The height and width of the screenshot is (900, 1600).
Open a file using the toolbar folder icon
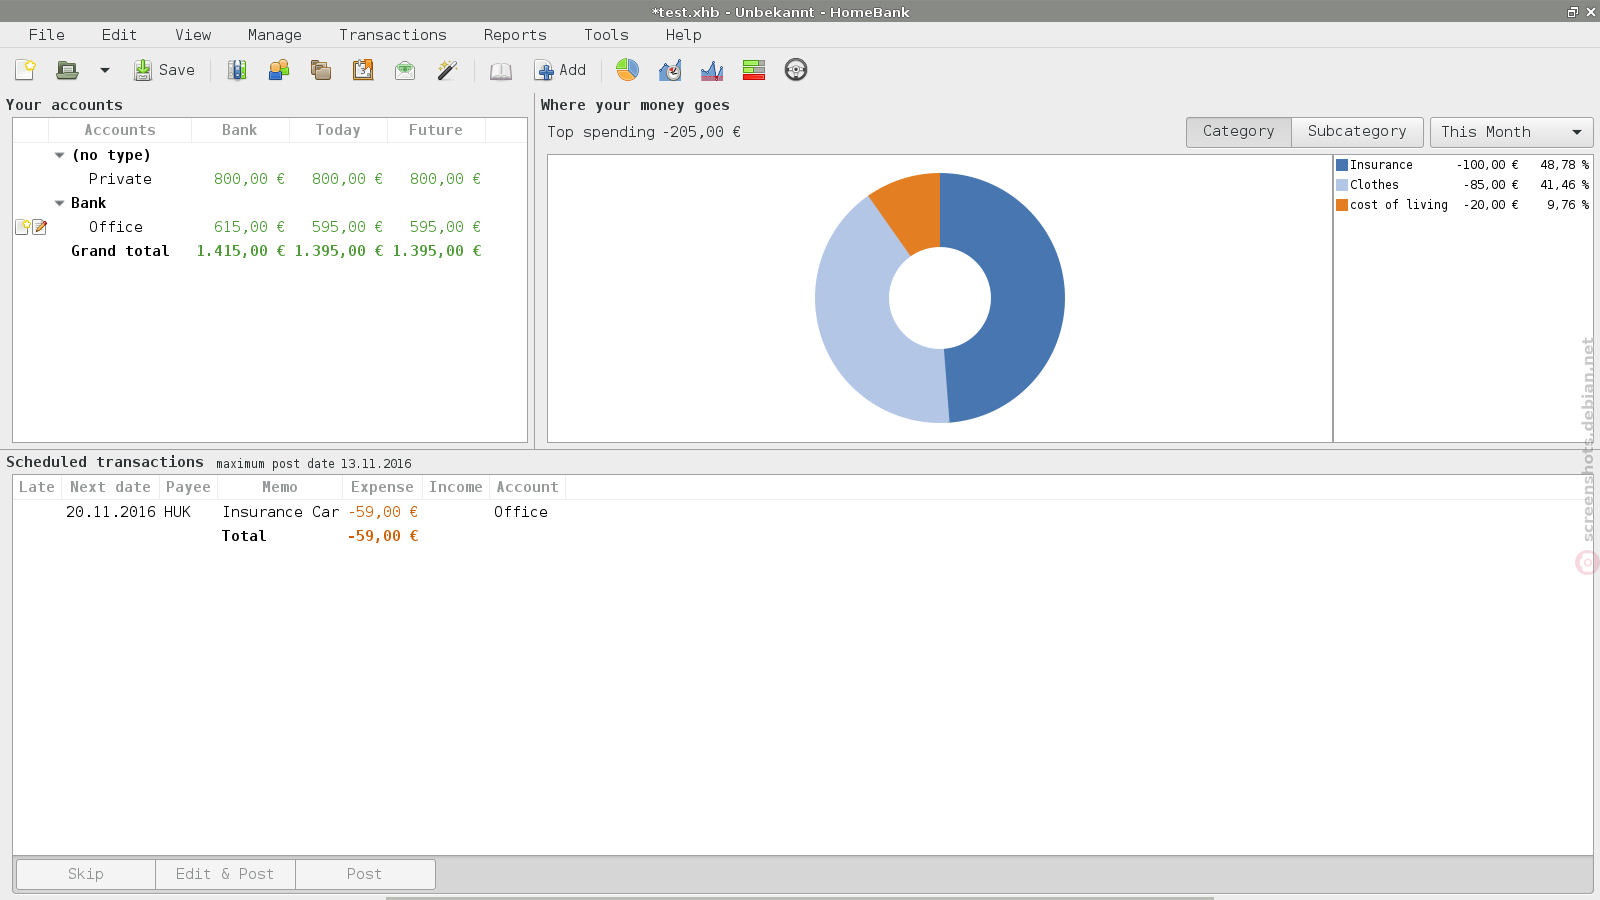click(x=67, y=70)
